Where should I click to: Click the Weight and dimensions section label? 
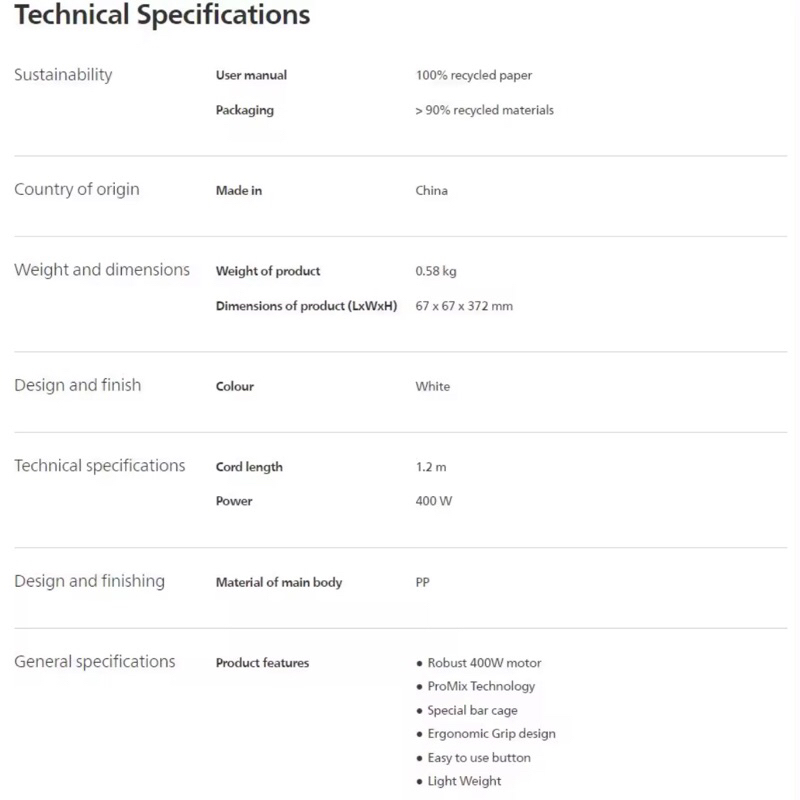click(102, 270)
